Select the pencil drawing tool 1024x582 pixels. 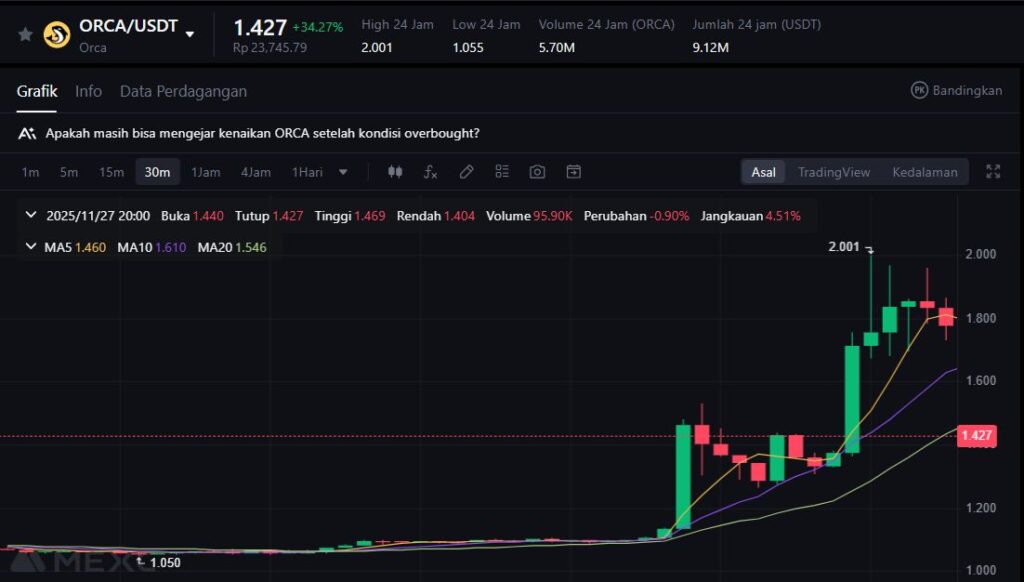466,172
